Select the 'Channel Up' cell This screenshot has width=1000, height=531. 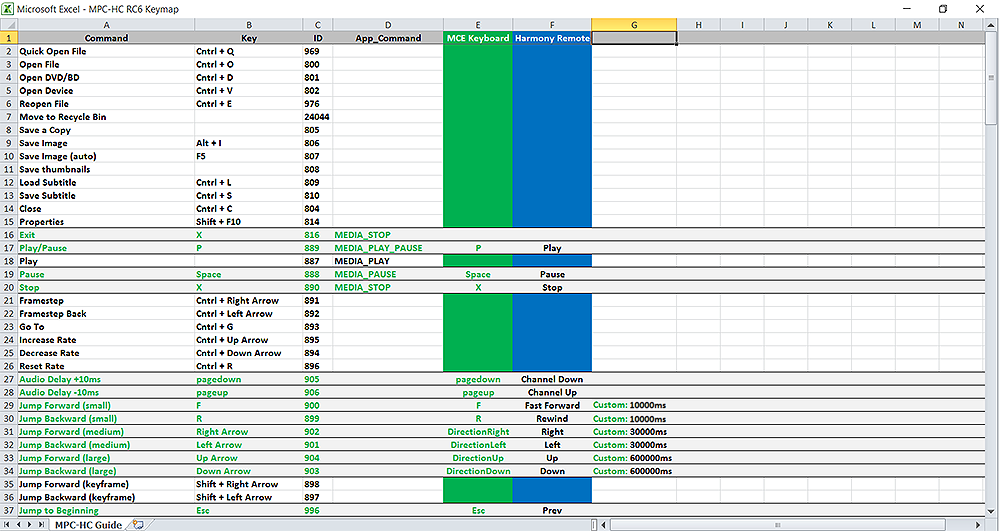552,393
